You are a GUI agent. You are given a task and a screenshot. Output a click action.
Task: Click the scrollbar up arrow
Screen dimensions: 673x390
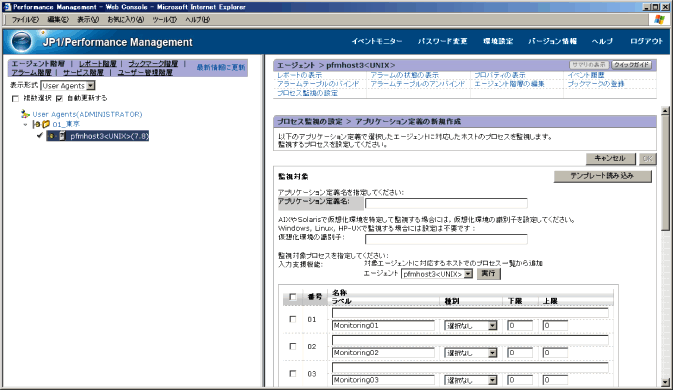pyautogui.click(x=665, y=111)
